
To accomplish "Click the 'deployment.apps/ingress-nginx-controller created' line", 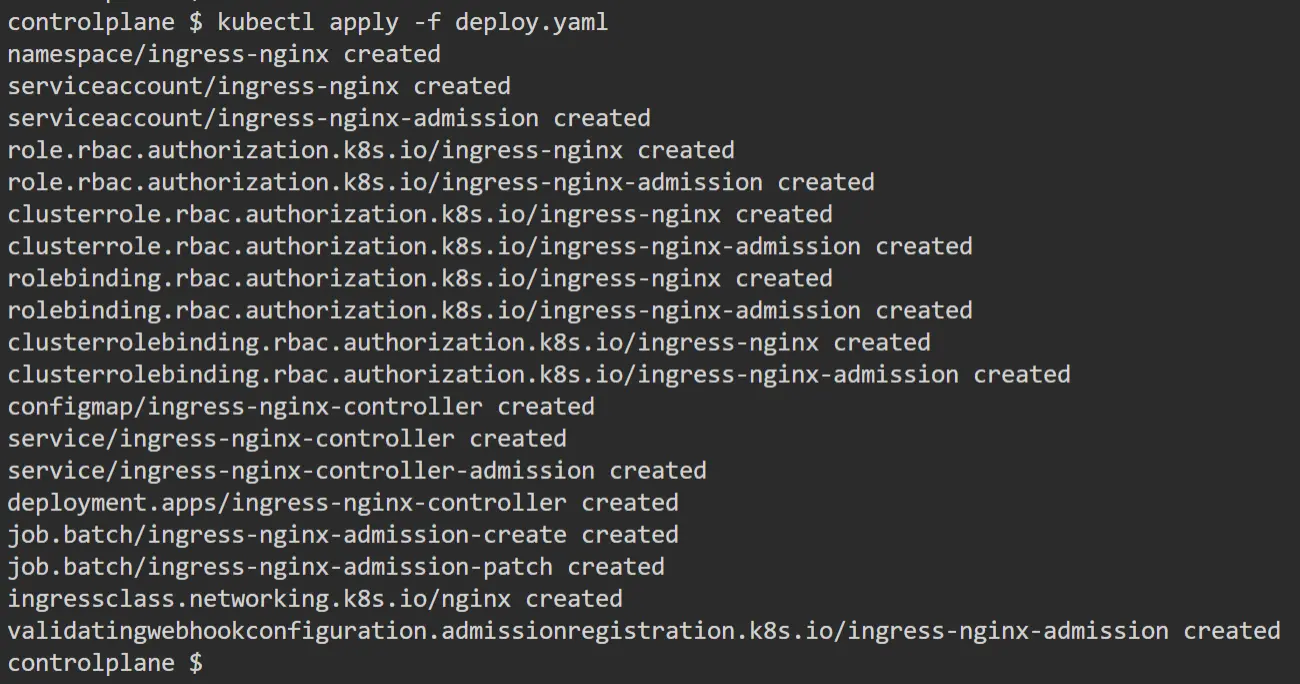I will tap(342, 502).
